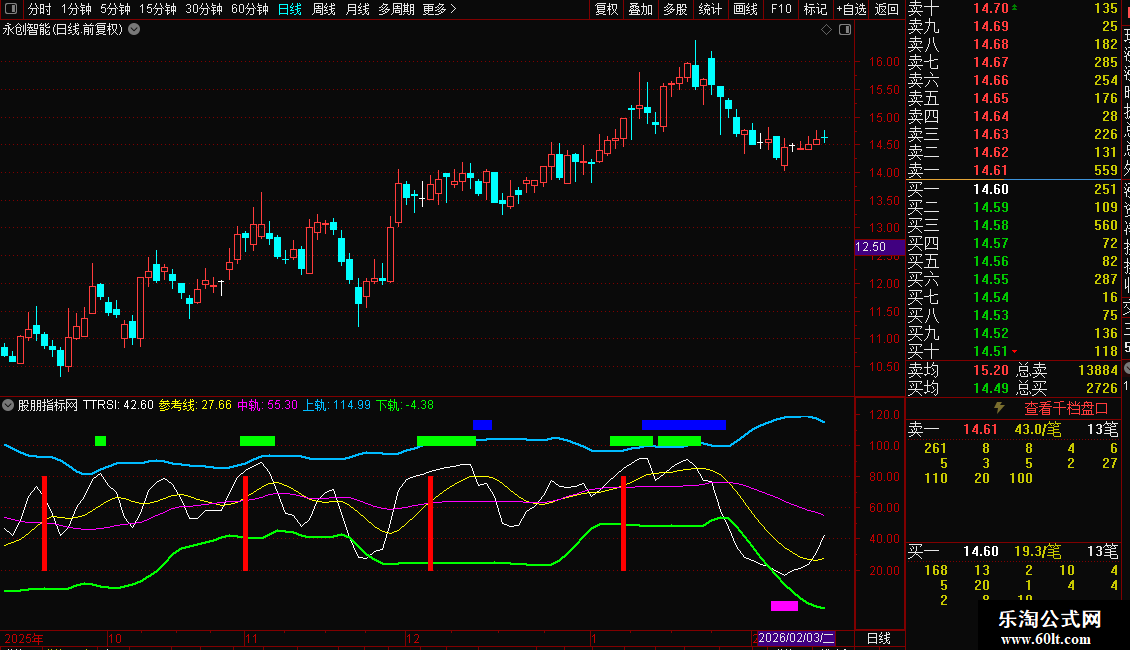Select the 60分钟 period tab
Image resolution: width=1130 pixels, height=650 pixels.
point(249,9)
